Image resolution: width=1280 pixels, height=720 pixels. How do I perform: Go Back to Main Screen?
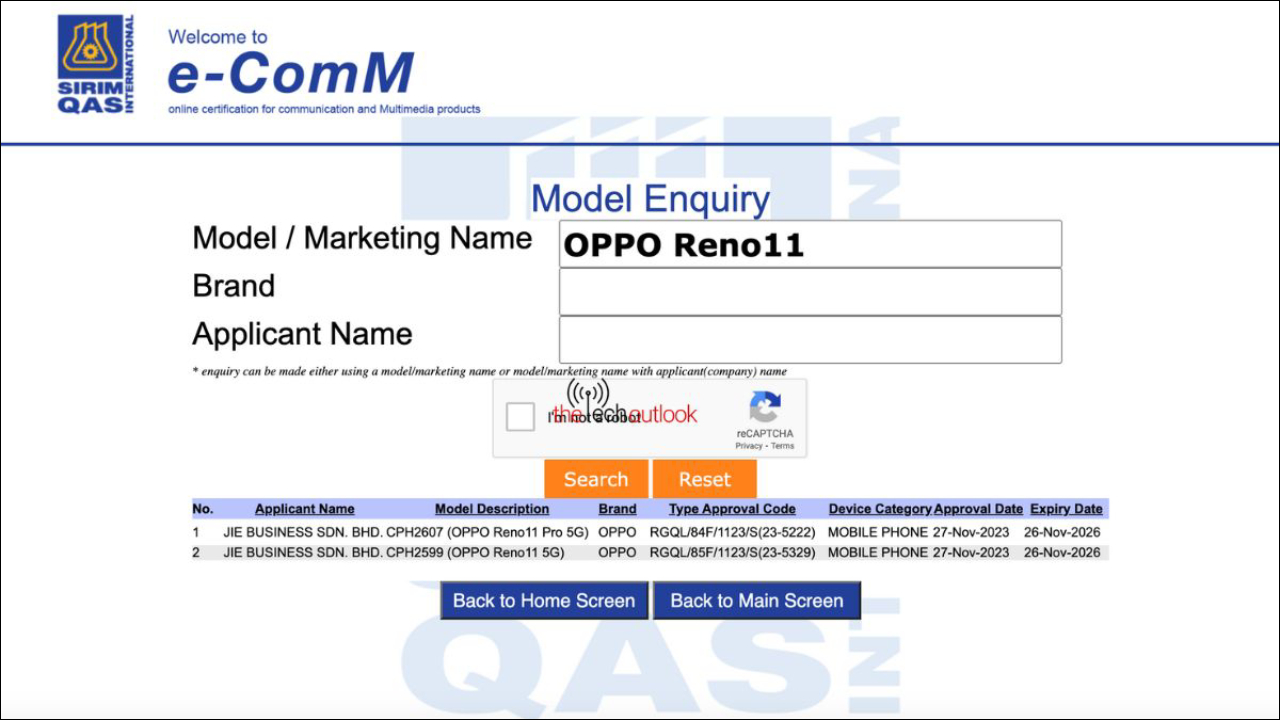click(757, 601)
